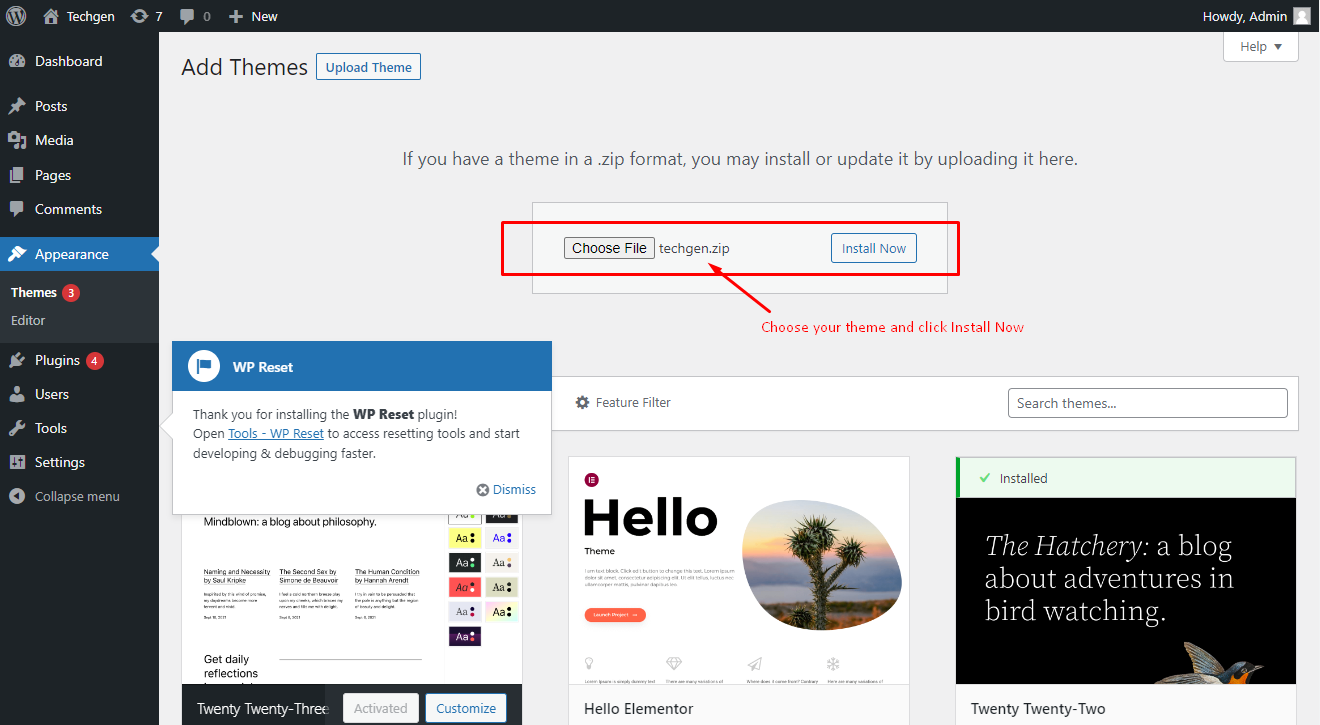Screen dimensions: 1320x725
Task: Go to Dashboard in sidebar
Action: click(x=79, y=61)
